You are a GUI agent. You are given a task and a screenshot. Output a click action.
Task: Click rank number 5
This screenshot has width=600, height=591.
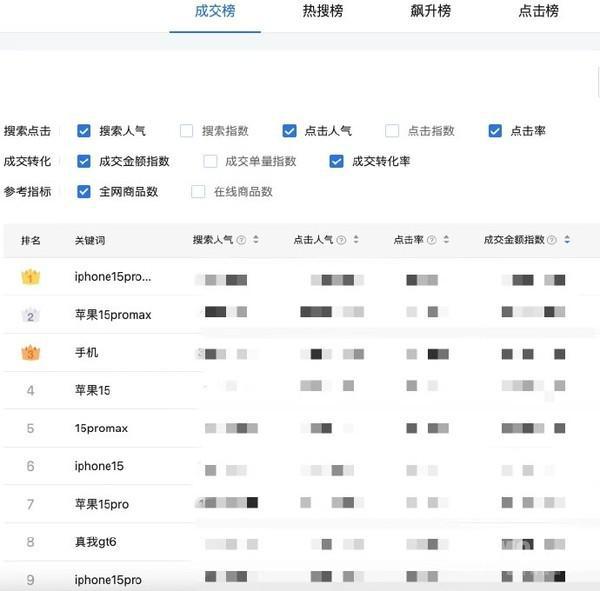click(31, 428)
